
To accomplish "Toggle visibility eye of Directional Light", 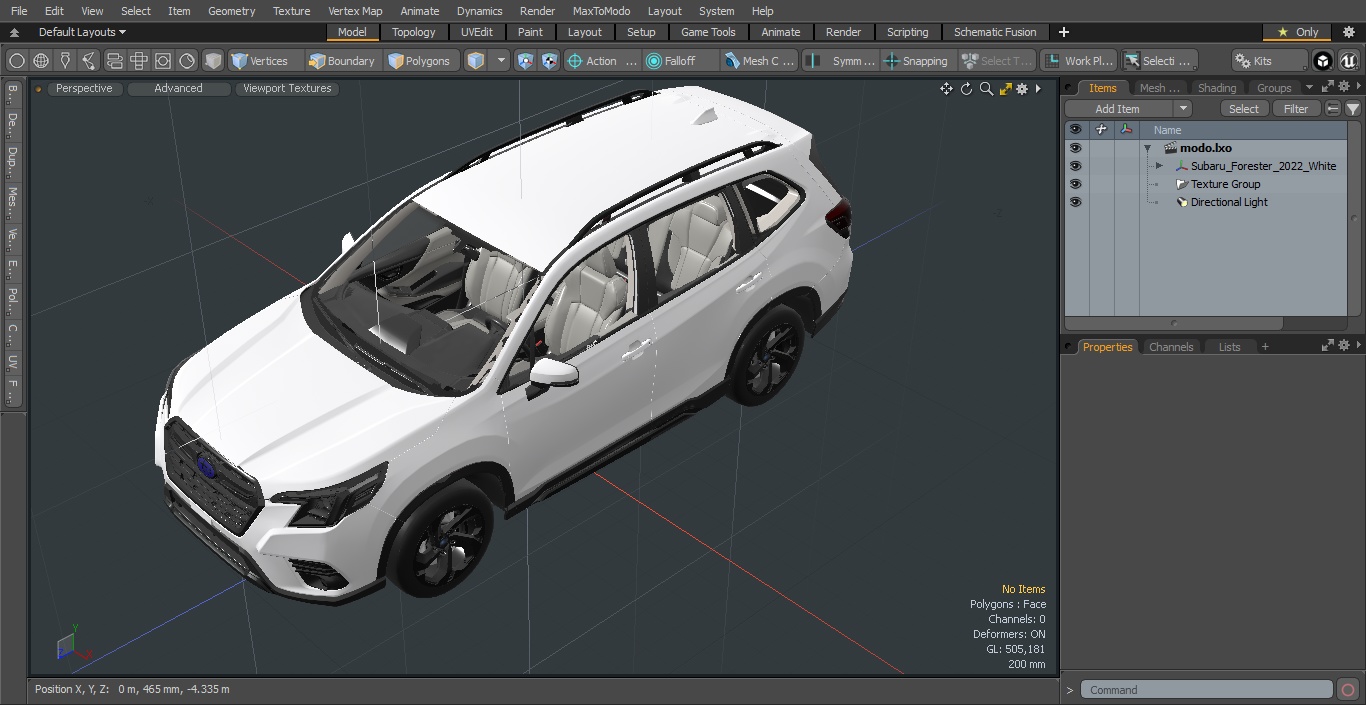I will click(x=1075, y=202).
